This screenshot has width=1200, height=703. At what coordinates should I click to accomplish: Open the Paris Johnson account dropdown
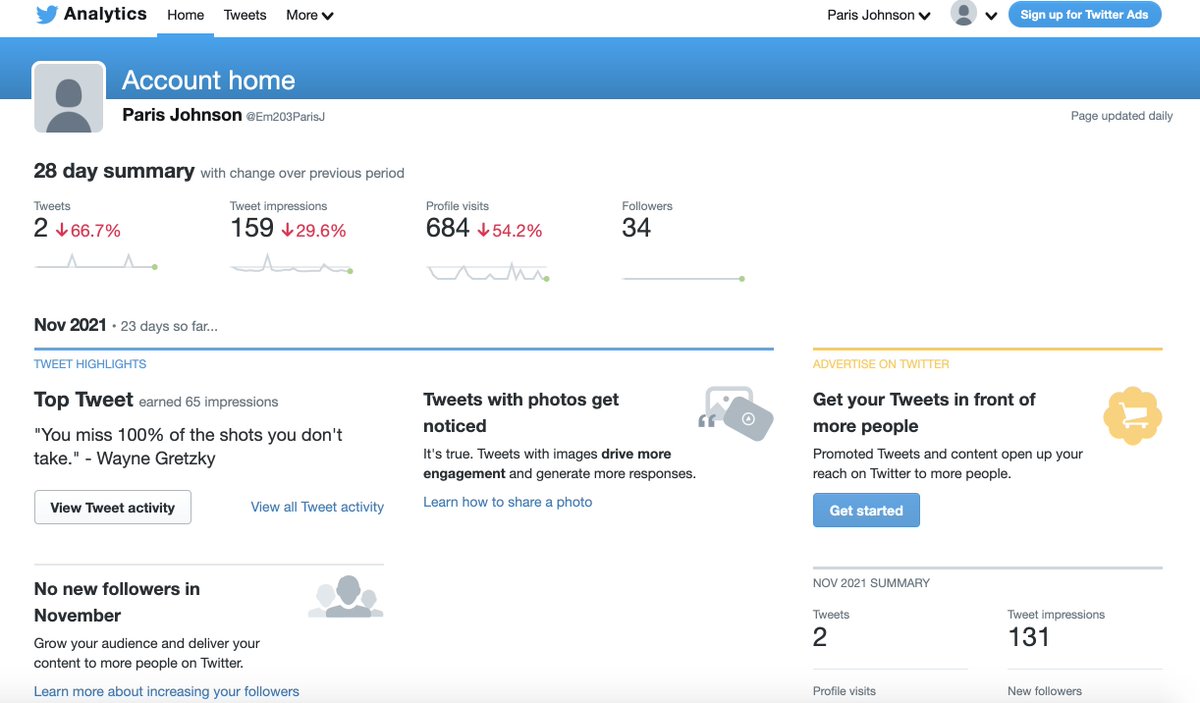(x=879, y=15)
